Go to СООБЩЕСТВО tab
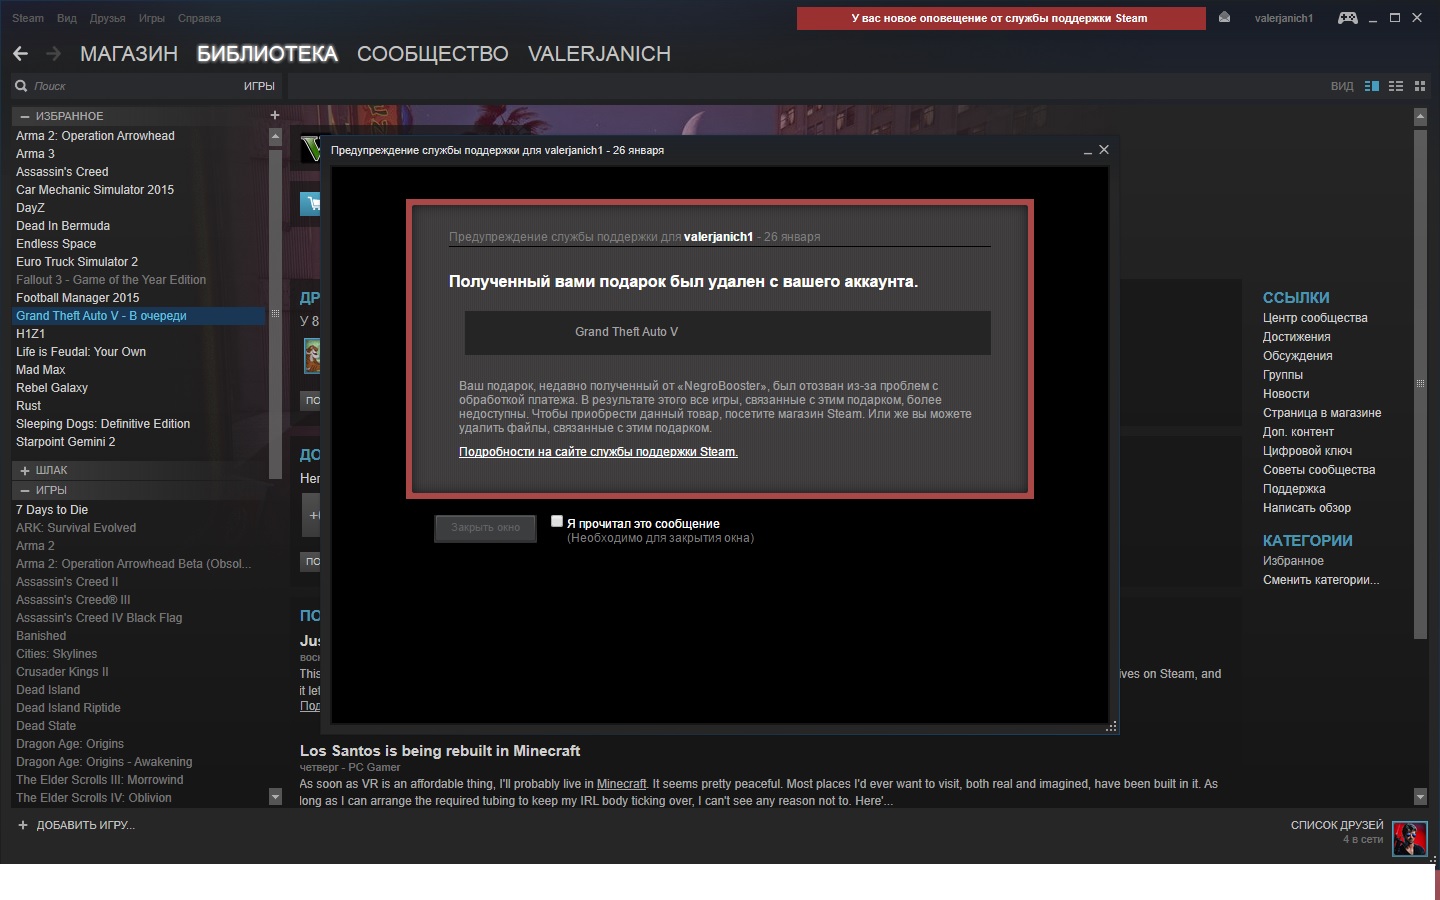This screenshot has width=1440, height=900. (433, 54)
